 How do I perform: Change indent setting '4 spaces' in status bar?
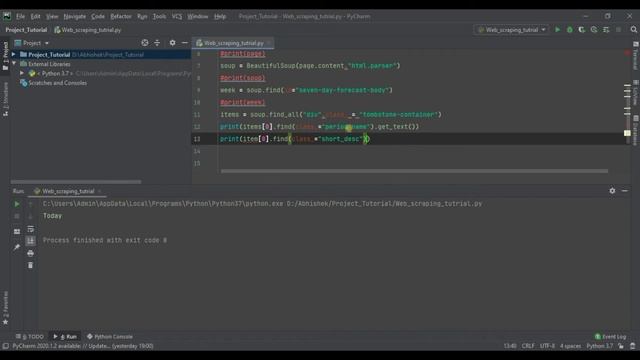point(570,346)
